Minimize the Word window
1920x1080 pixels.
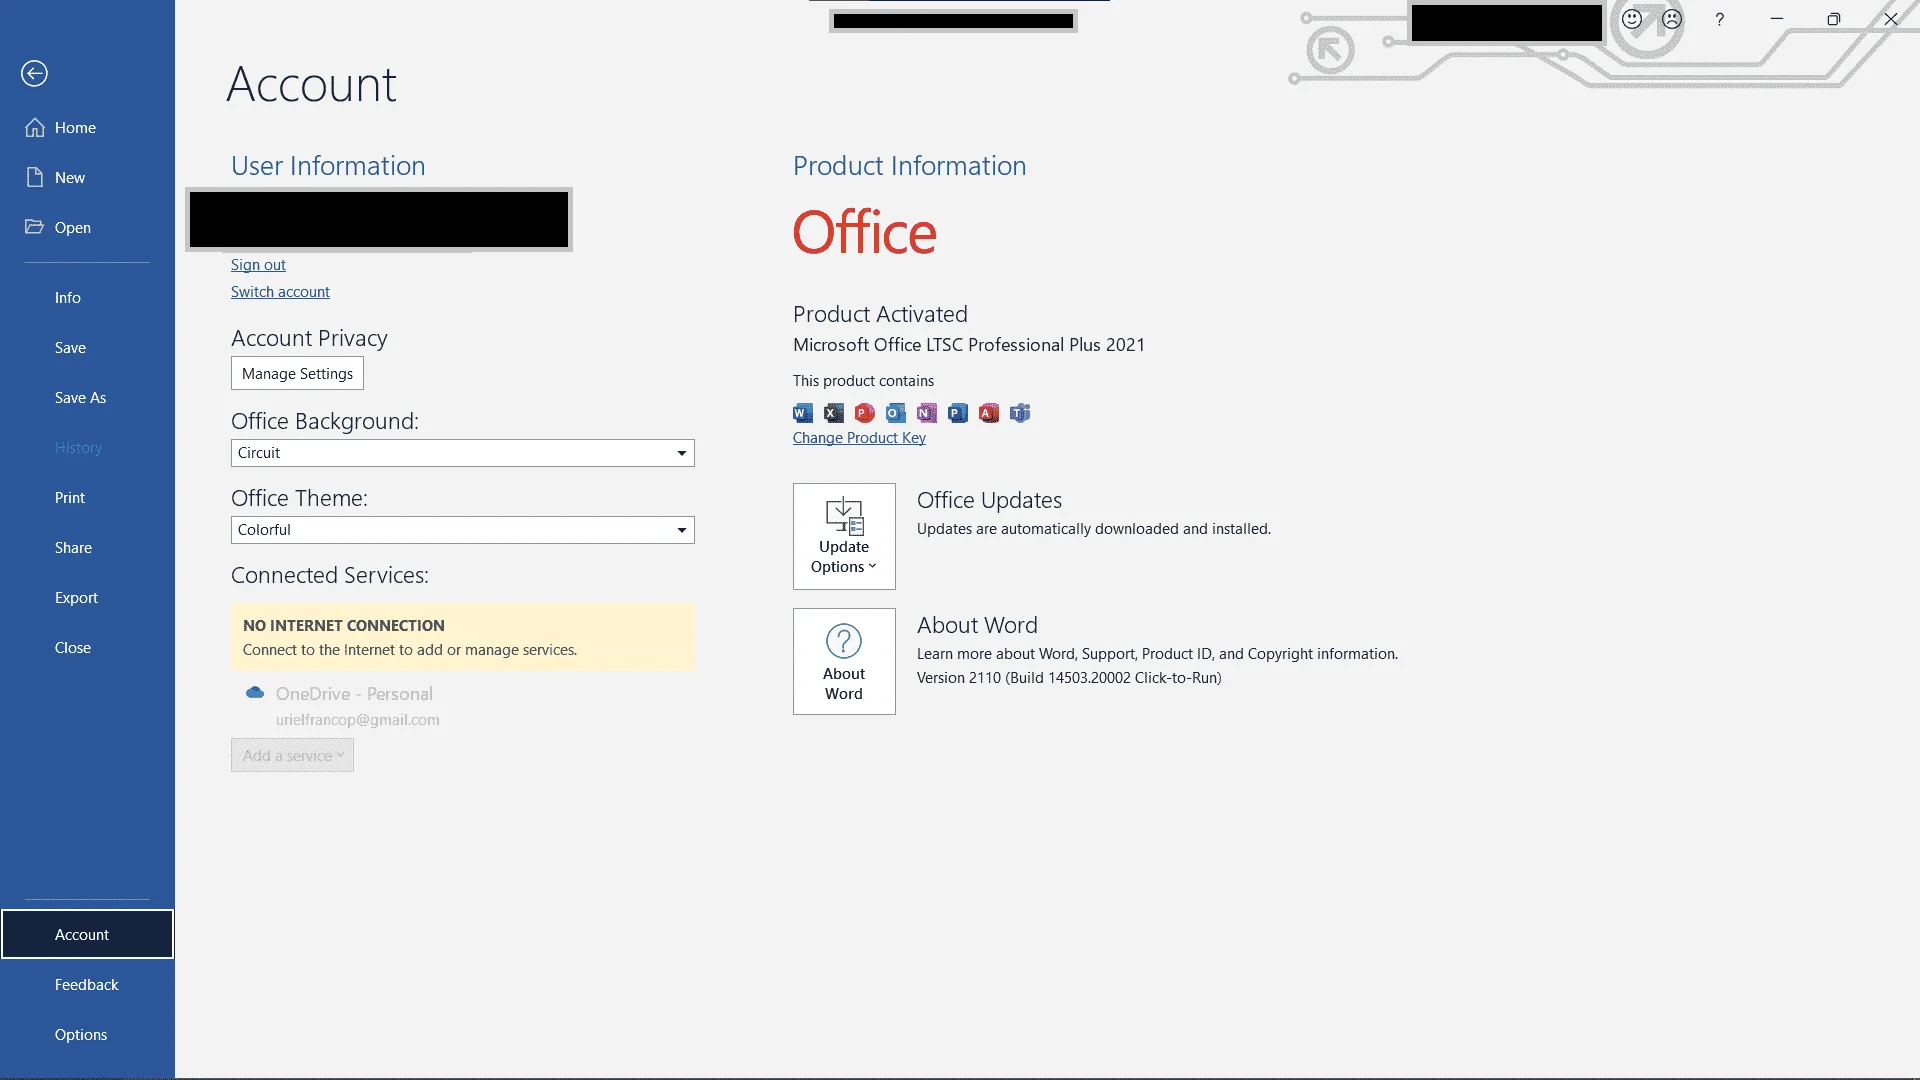1777,19
